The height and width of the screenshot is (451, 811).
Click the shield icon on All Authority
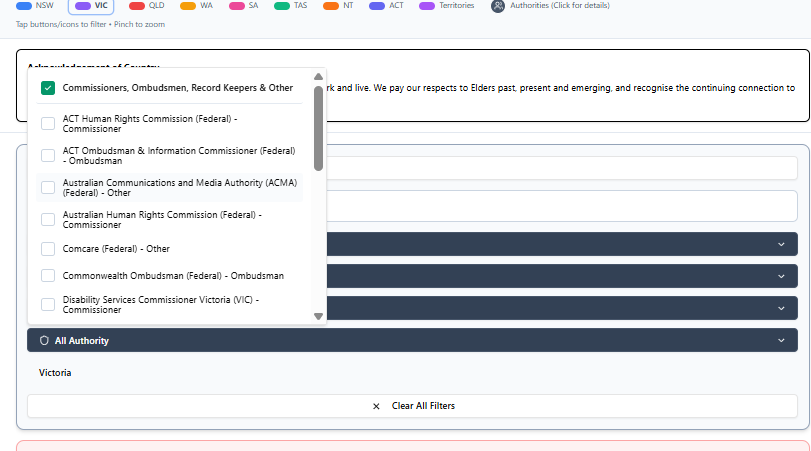(44, 340)
